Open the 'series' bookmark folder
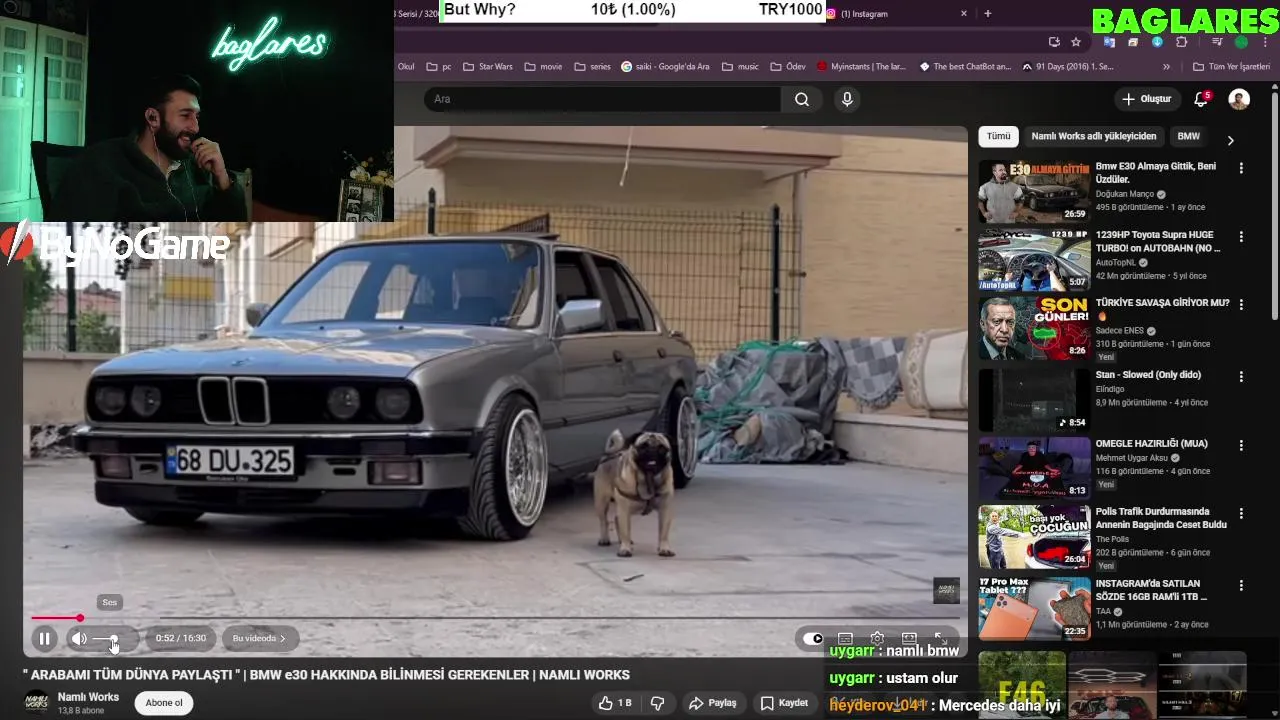This screenshot has width=1280, height=720. 592,67
